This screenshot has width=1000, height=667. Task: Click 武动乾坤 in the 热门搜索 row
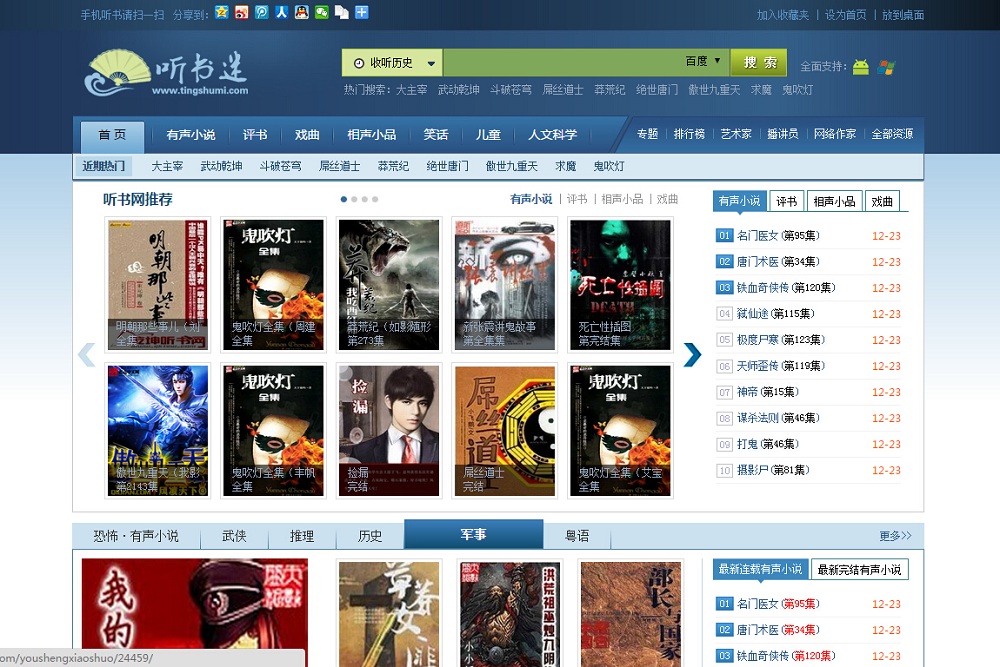459,90
